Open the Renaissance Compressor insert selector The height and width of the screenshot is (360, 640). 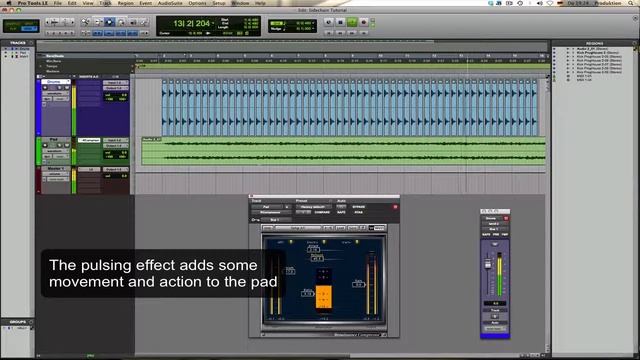pos(271,212)
